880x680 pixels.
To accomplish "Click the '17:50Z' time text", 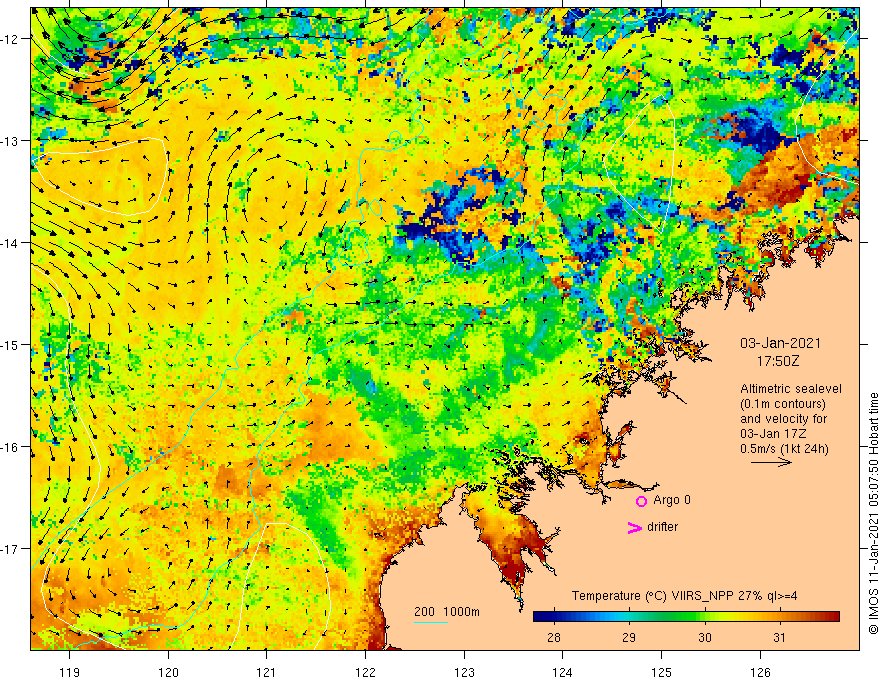I will point(777,361).
